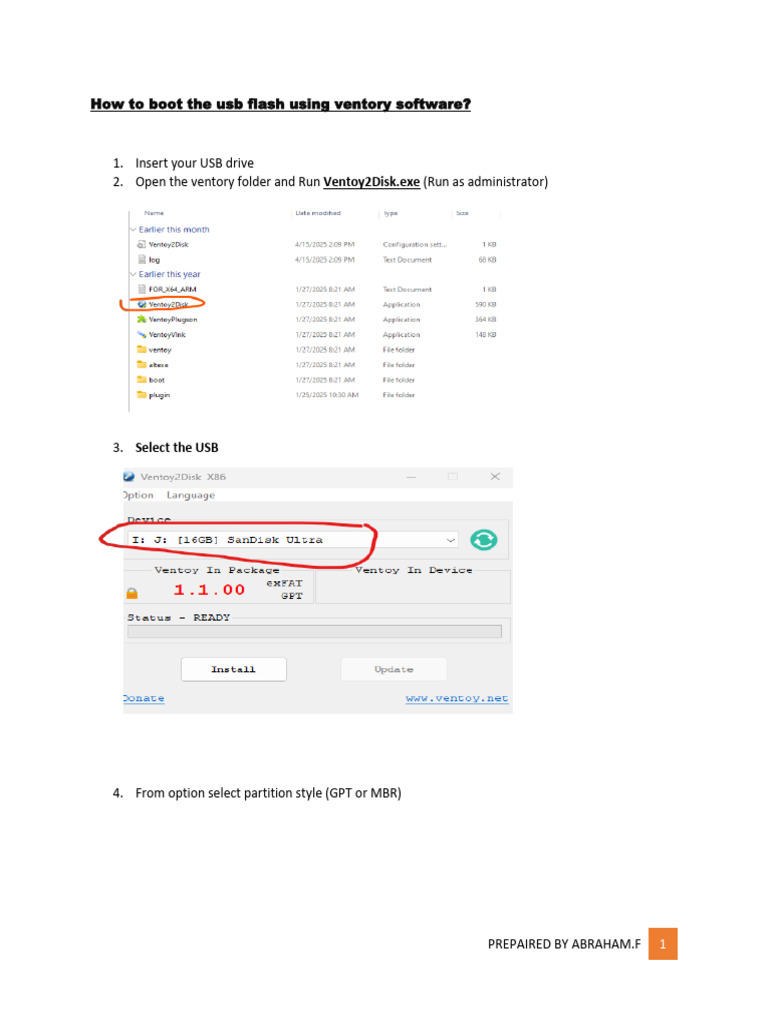Click the Select the USB step text

click(x=177, y=447)
